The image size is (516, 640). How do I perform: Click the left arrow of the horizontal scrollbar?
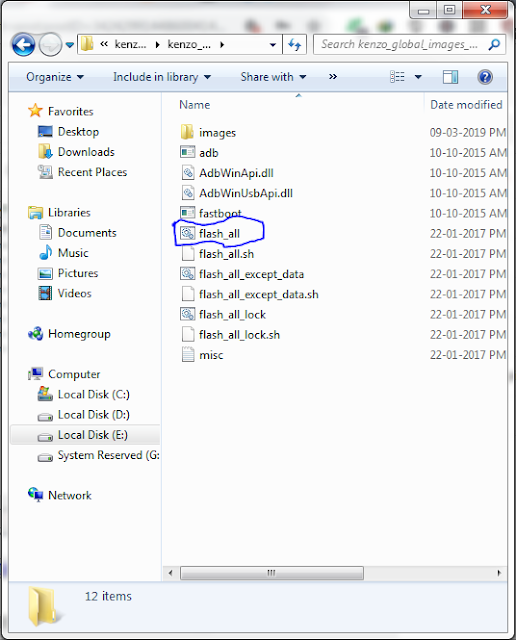[x=171, y=573]
